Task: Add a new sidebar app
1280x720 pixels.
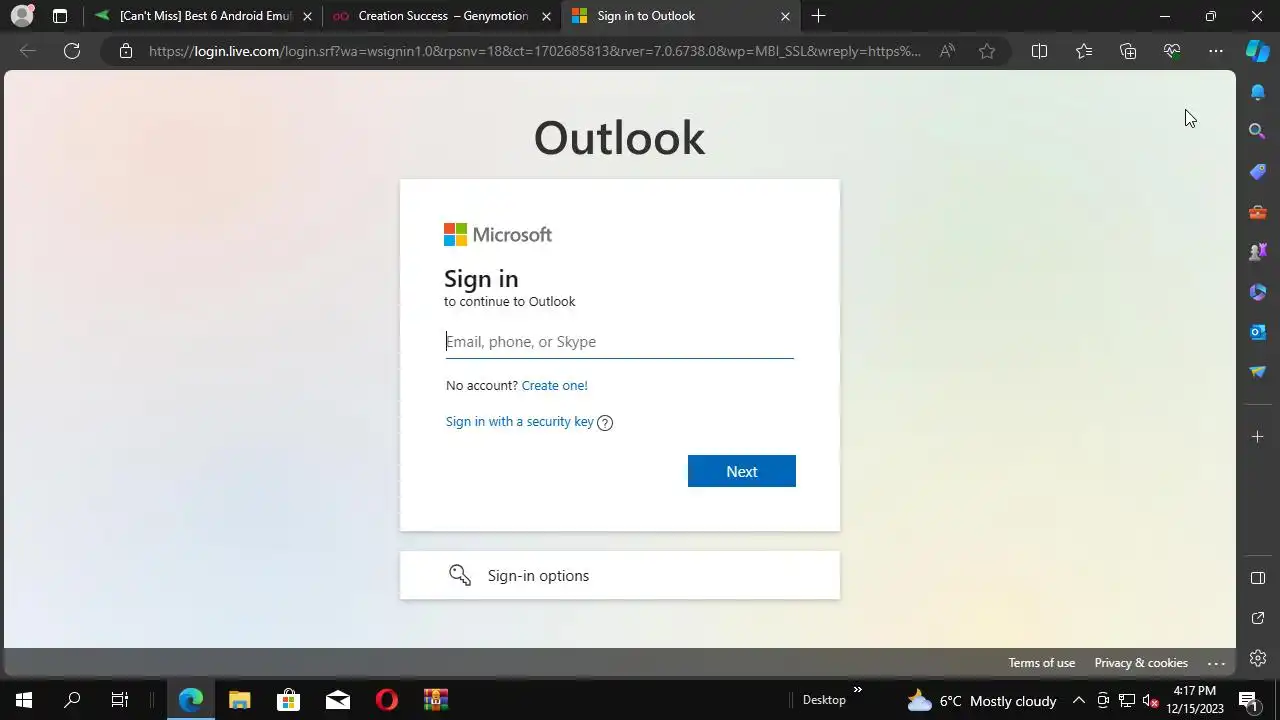Action: click(1258, 436)
